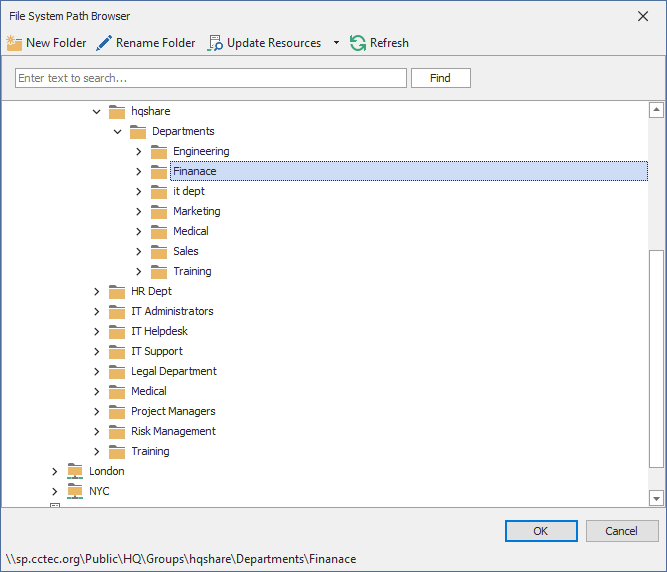The height and width of the screenshot is (572, 667).
Task: Select the Legal Department tree item
Action: [173, 371]
